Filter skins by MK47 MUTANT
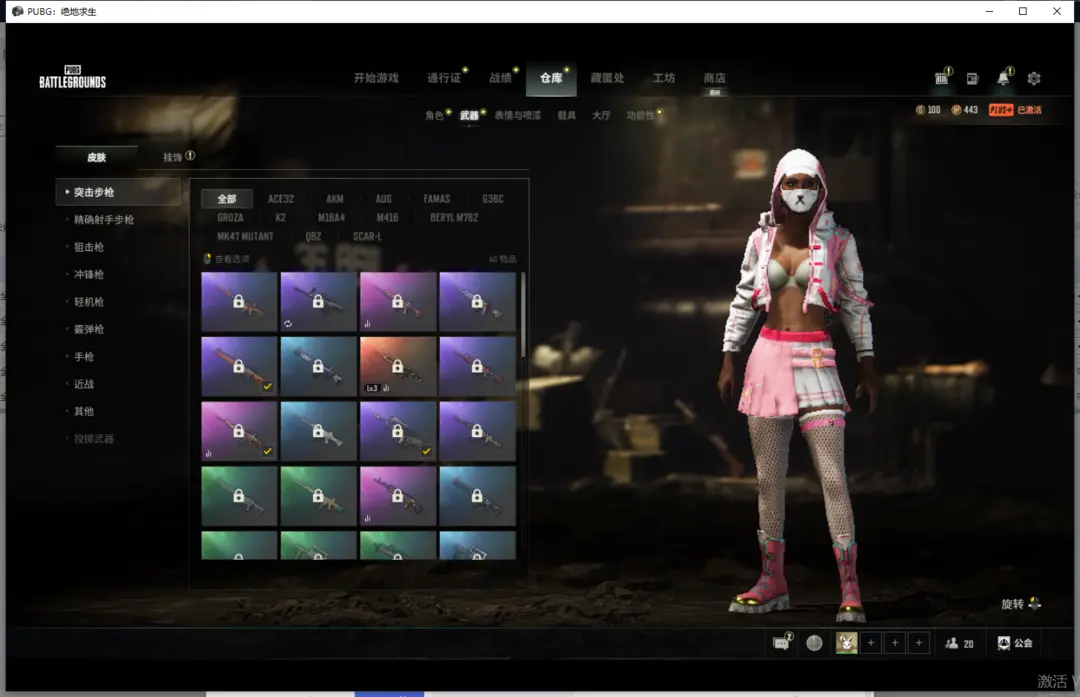This screenshot has width=1080, height=697. click(245, 236)
